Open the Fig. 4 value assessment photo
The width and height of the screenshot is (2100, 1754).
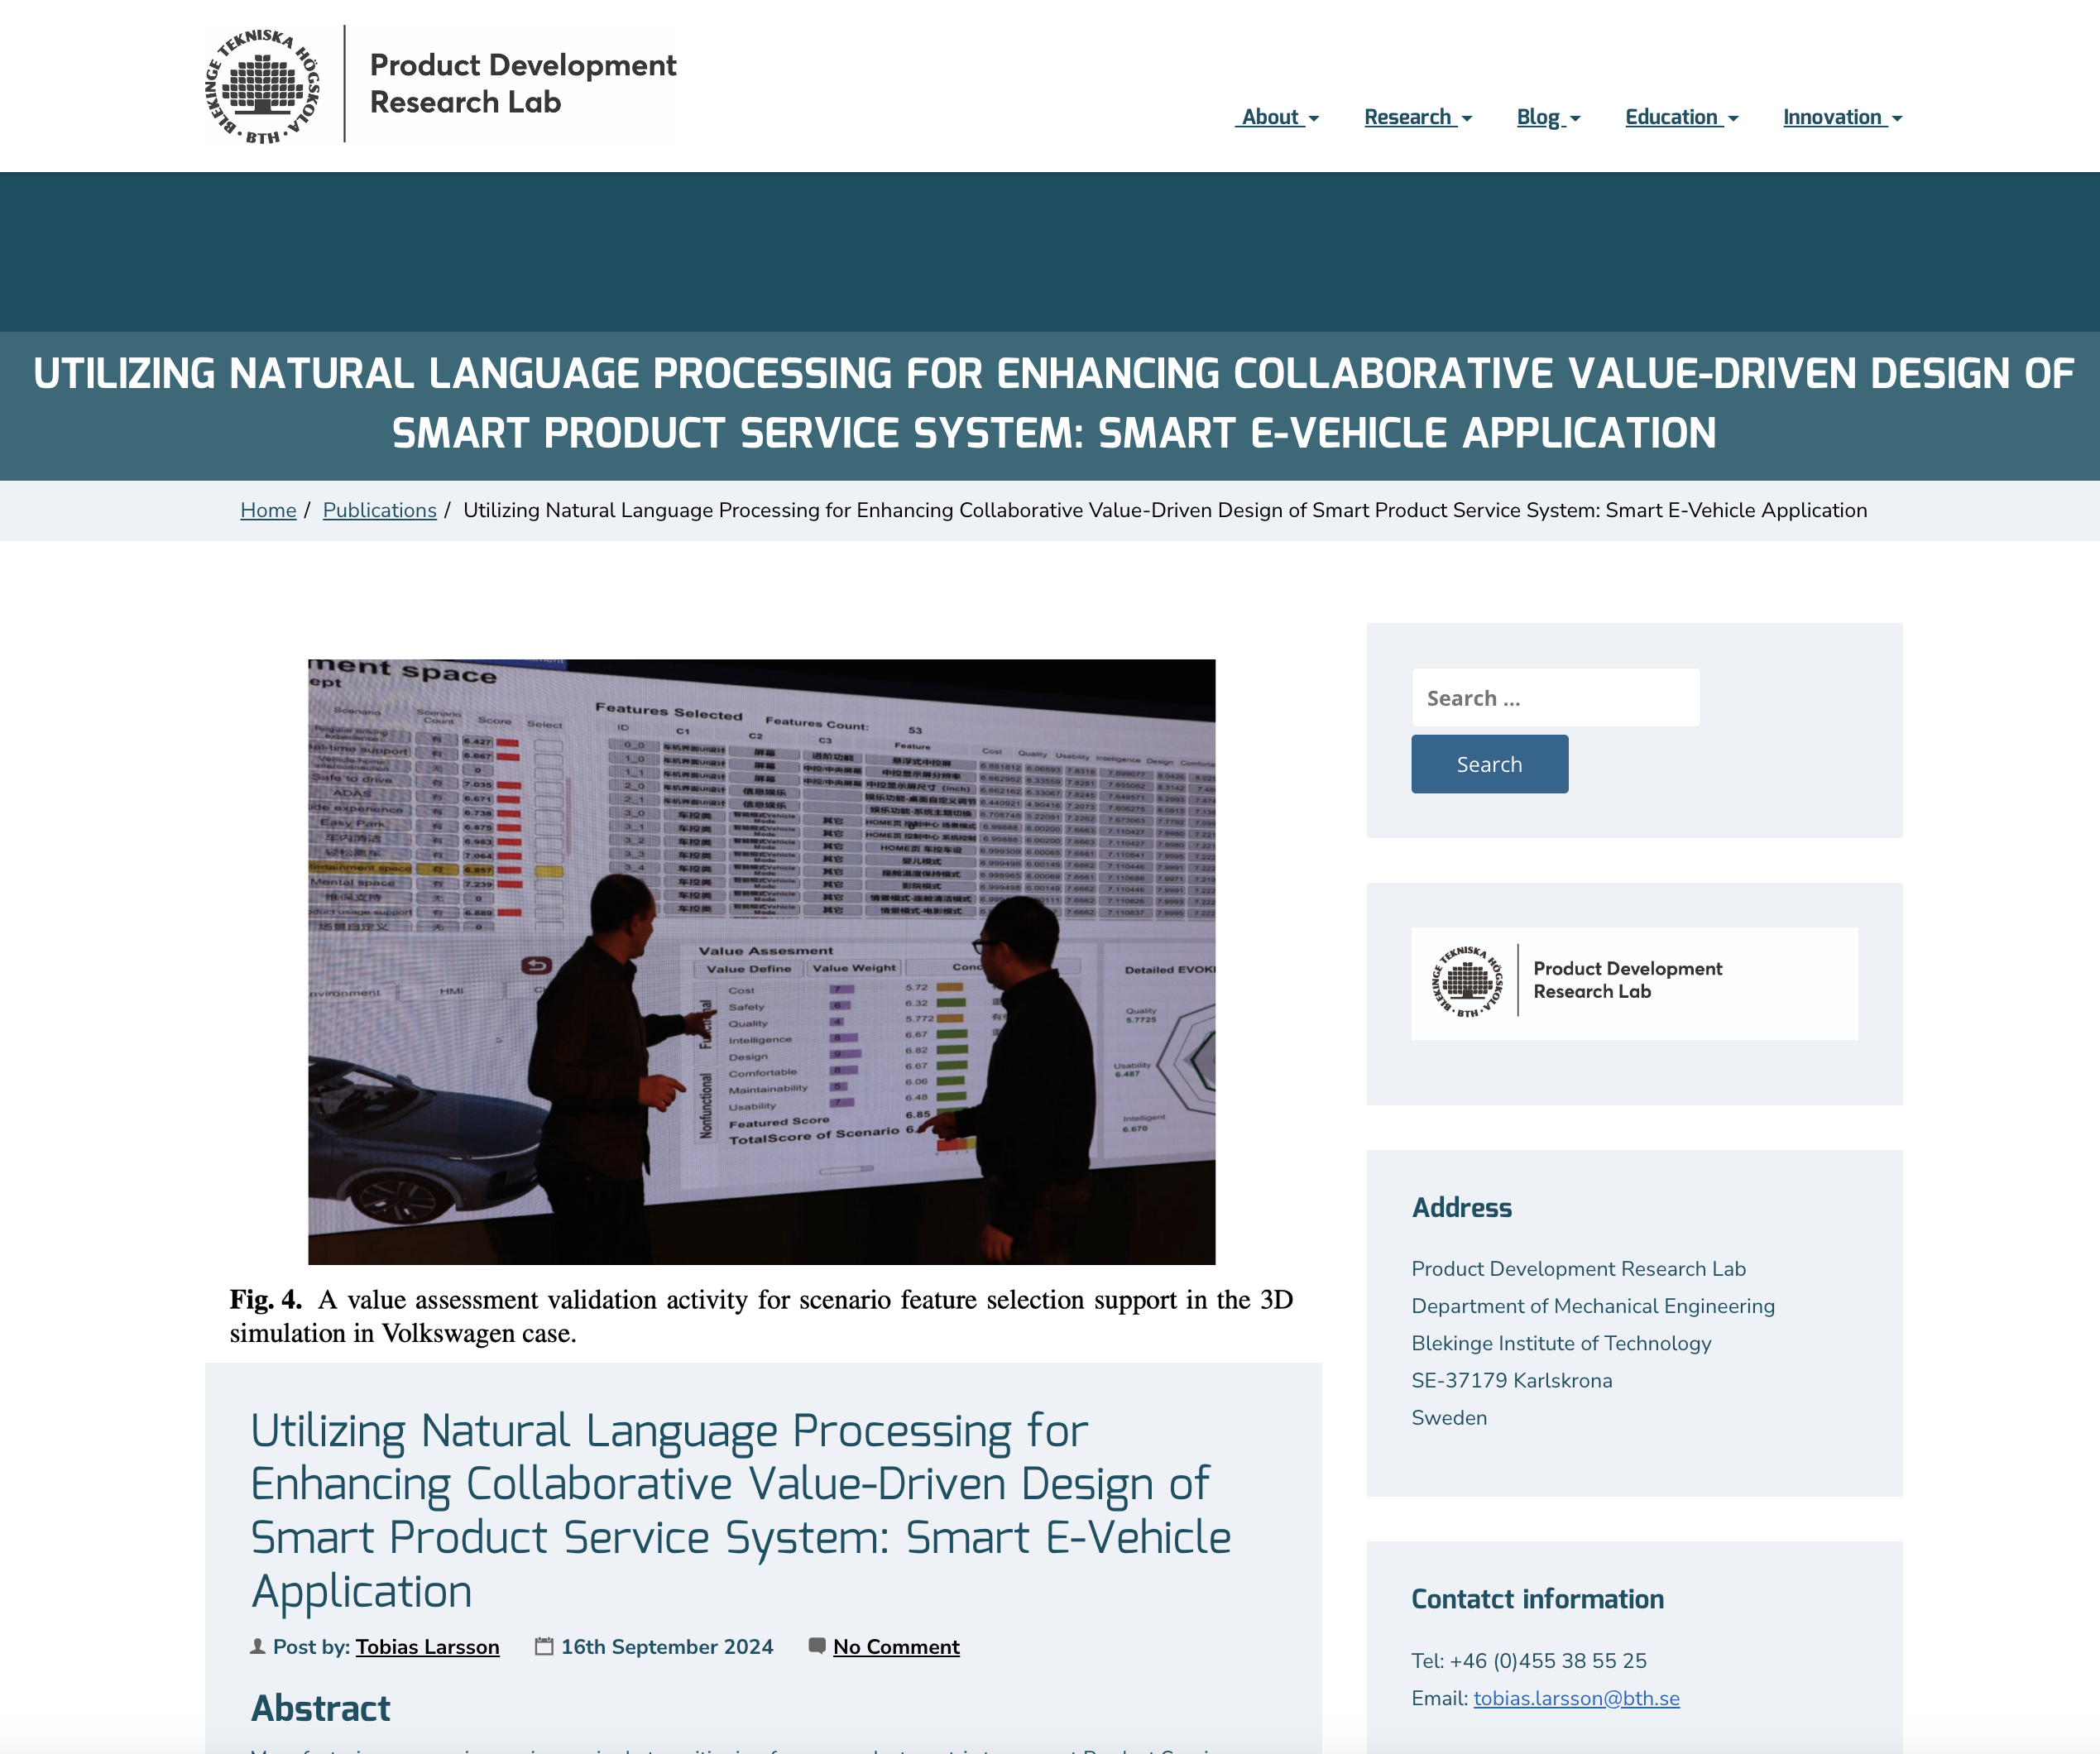coord(761,961)
